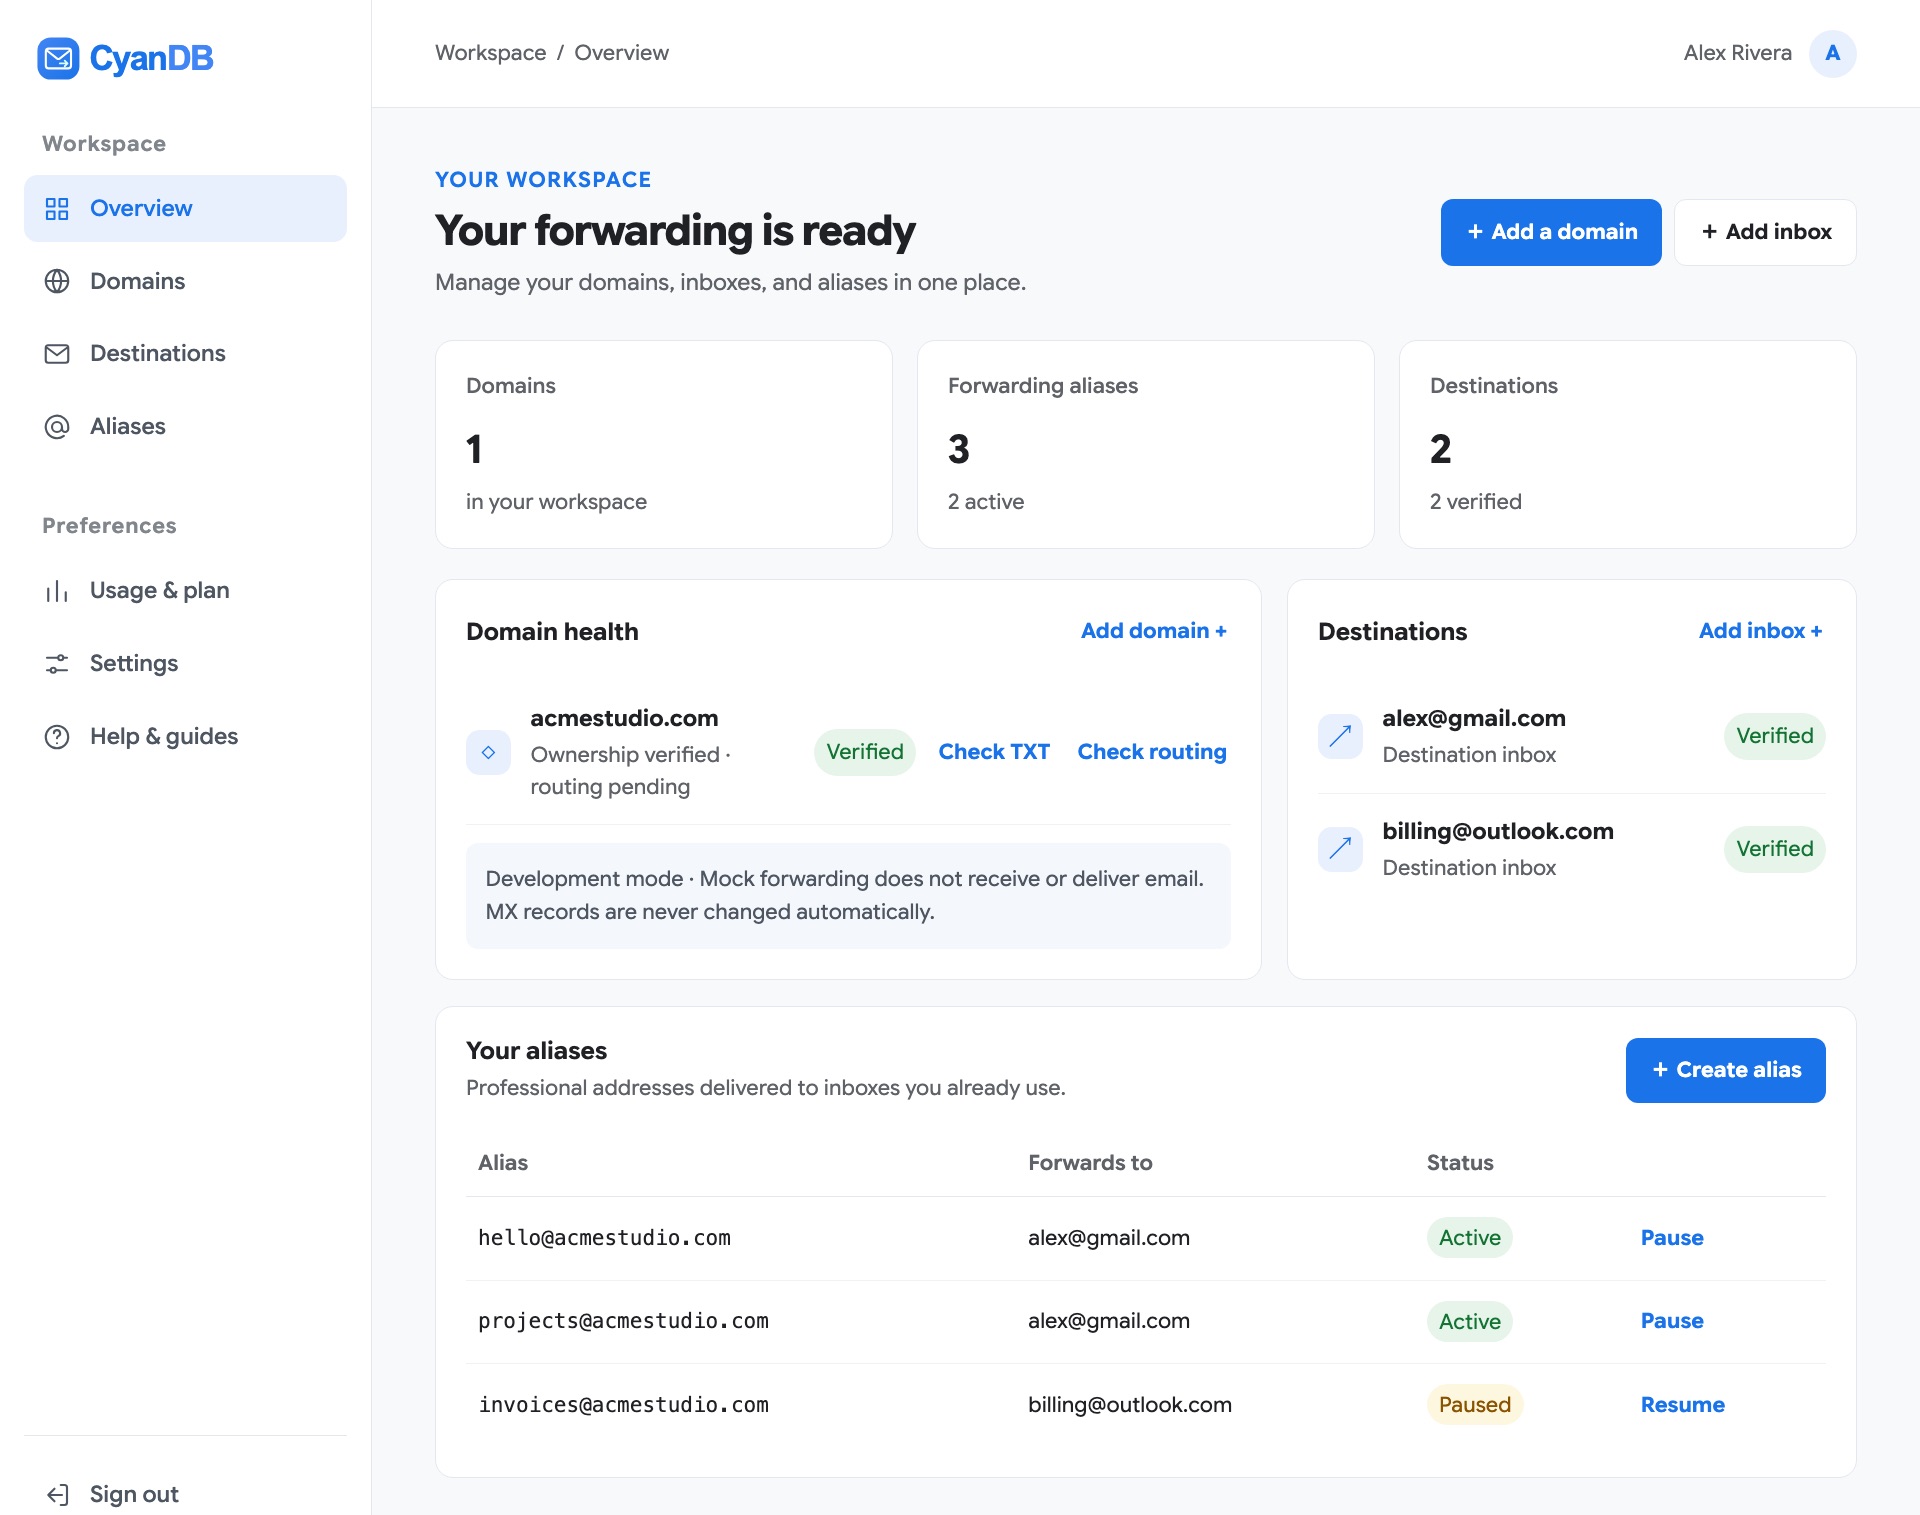Click the Paused status badge
This screenshot has height=1515, width=1920.
click(1474, 1405)
